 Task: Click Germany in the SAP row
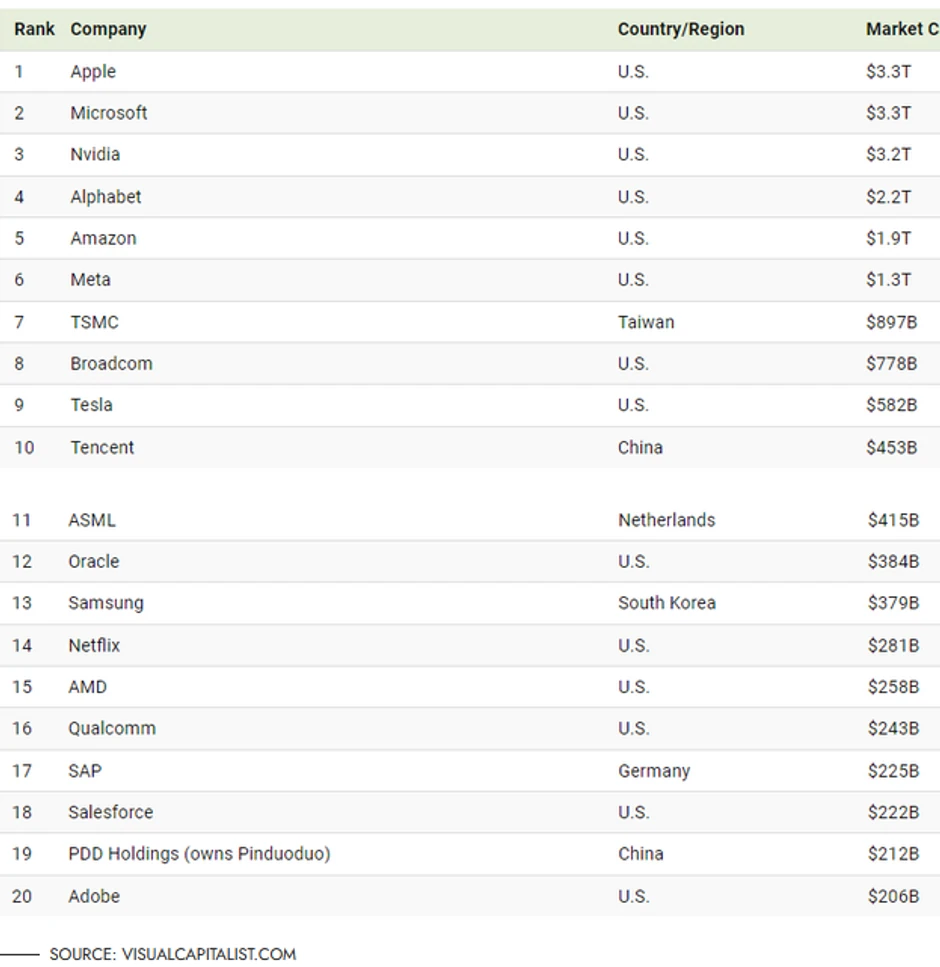click(x=654, y=771)
